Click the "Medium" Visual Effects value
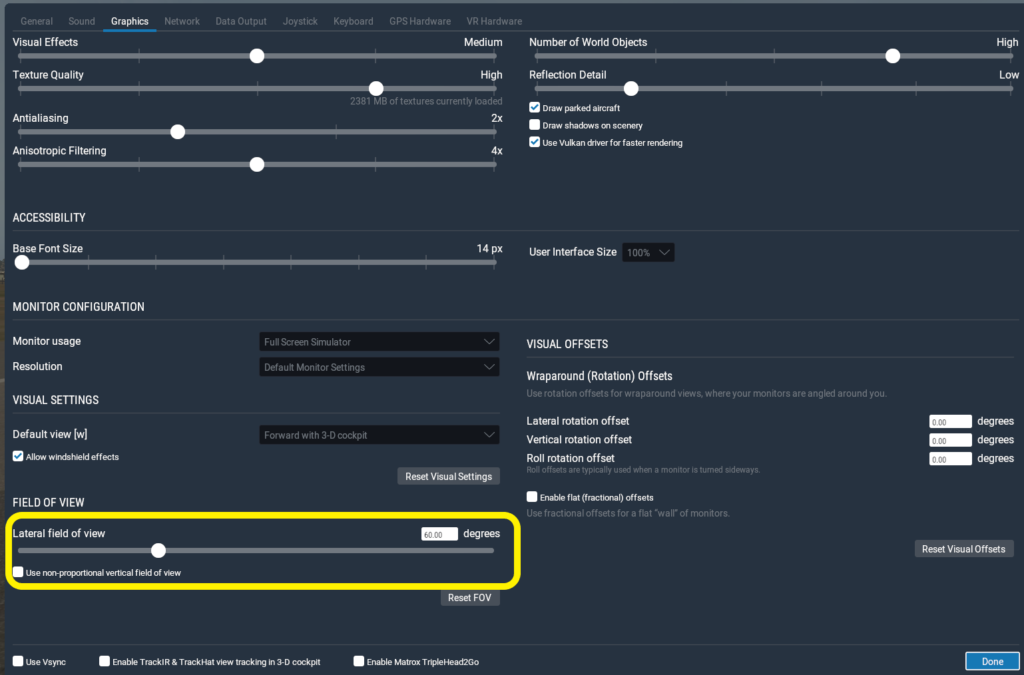 click(x=483, y=42)
